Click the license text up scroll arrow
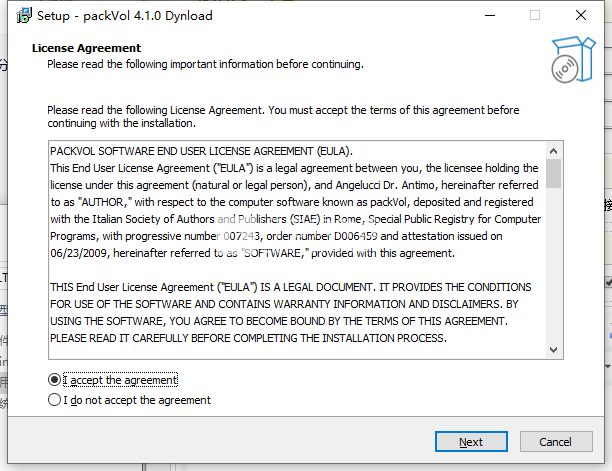Image resolution: width=612 pixels, height=471 pixels. click(x=553, y=151)
